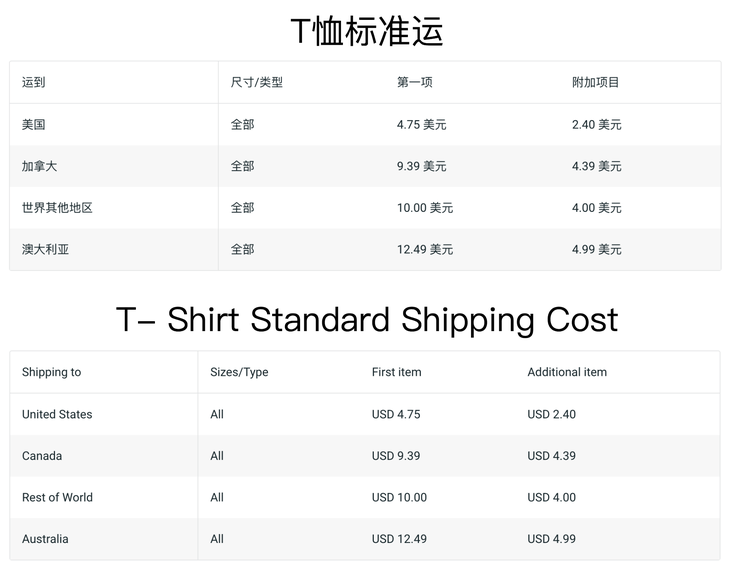Click the 'Sizes/Type' column header
Image resolution: width=734 pixels, height=572 pixels.
239,372
